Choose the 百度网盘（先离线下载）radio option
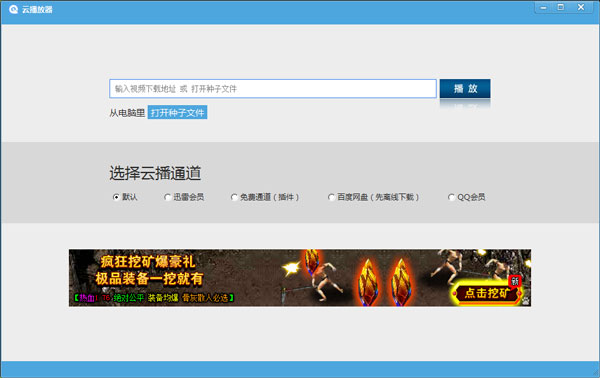This screenshot has height=378, width=600. (x=331, y=197)
